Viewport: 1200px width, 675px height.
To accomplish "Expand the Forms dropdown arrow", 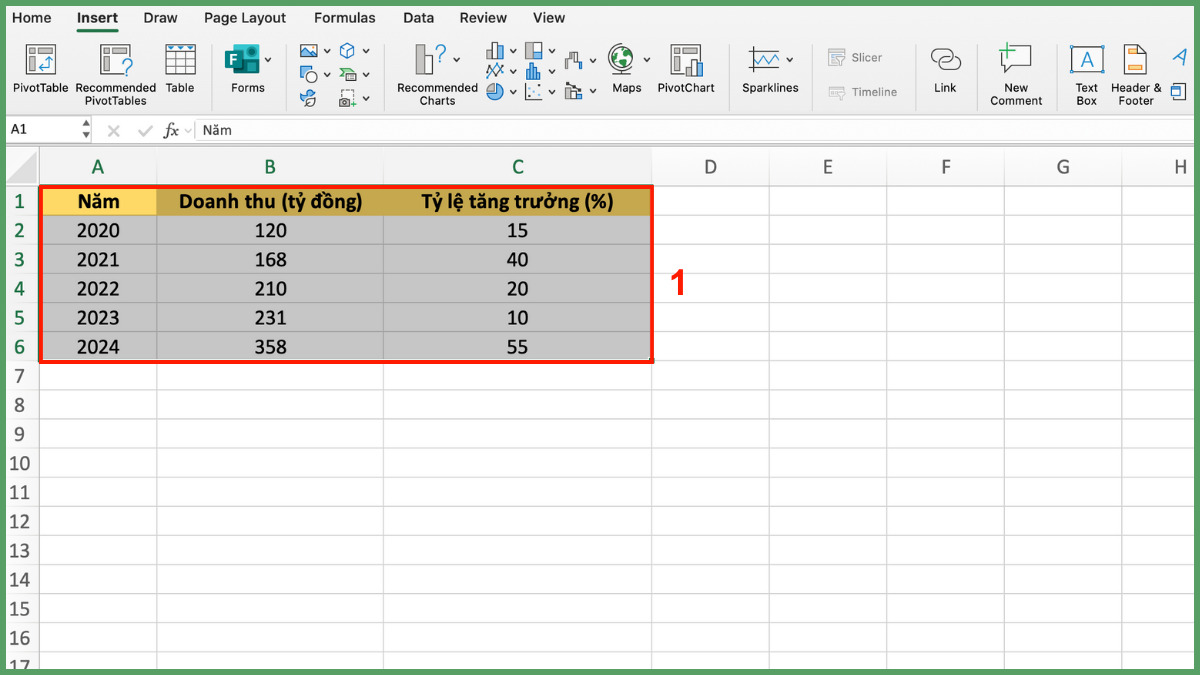I will pyautogui.click(x=268, y=60).
